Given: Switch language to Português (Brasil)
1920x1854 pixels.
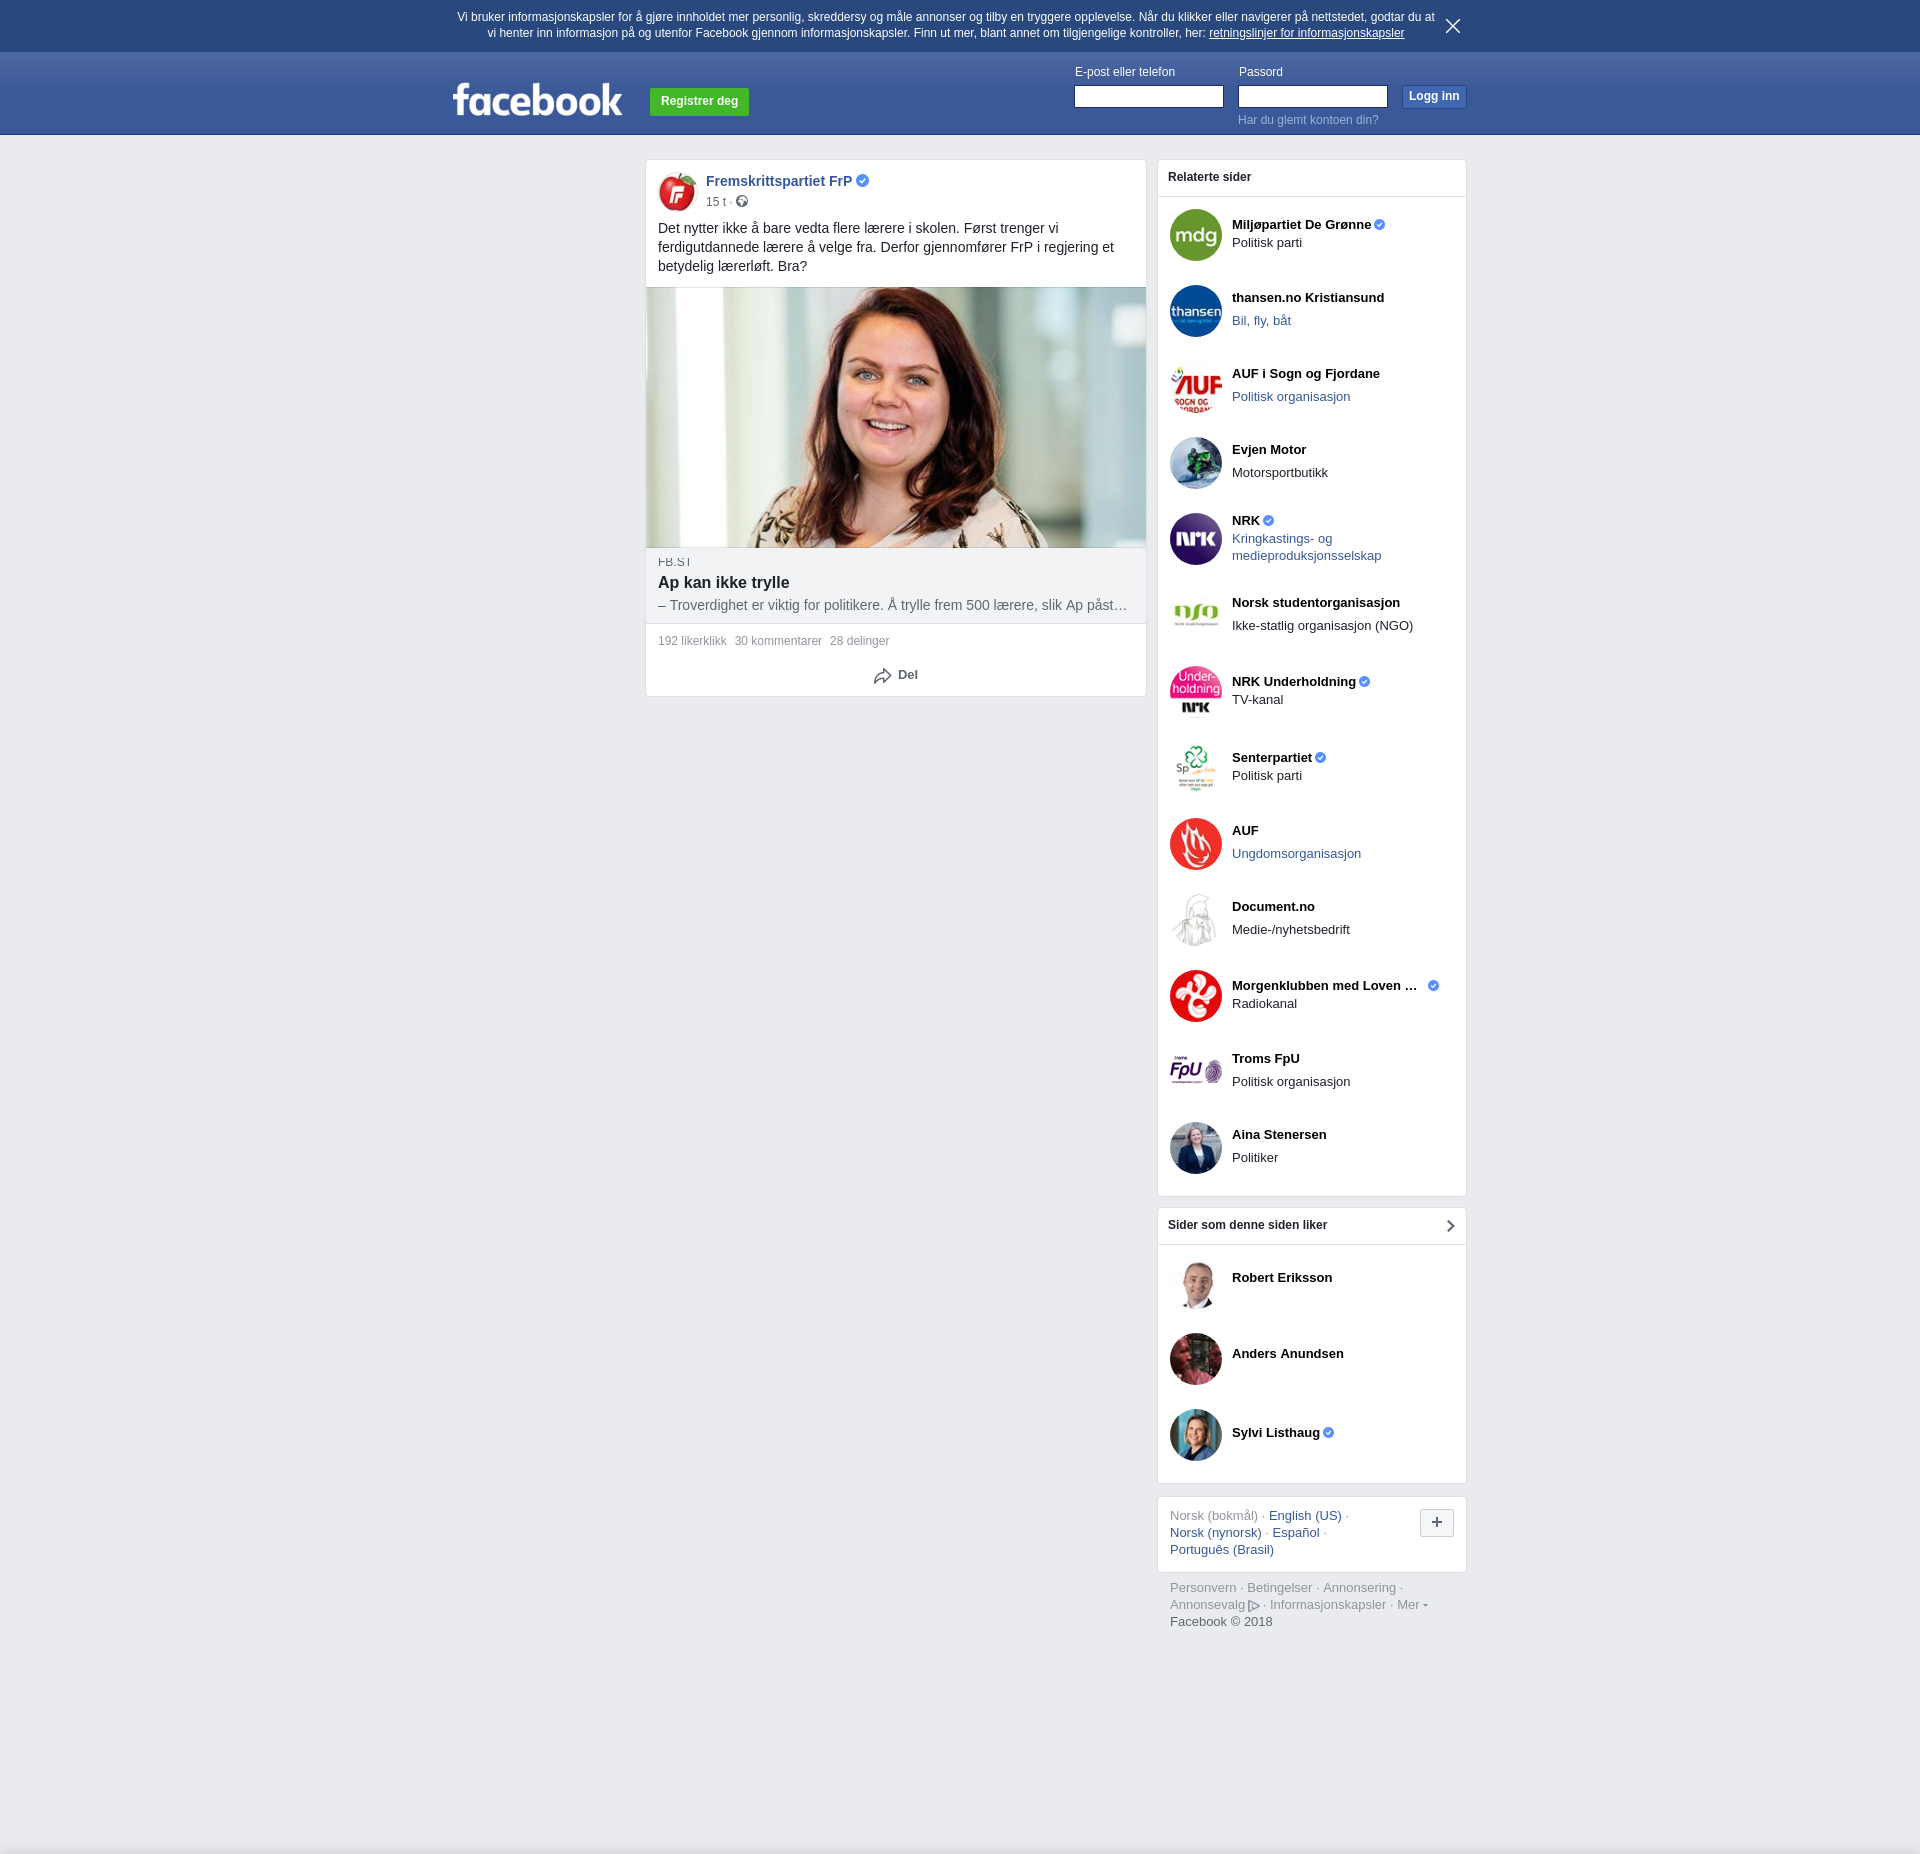Looking at the screenshot, I should (1221, 1550).
